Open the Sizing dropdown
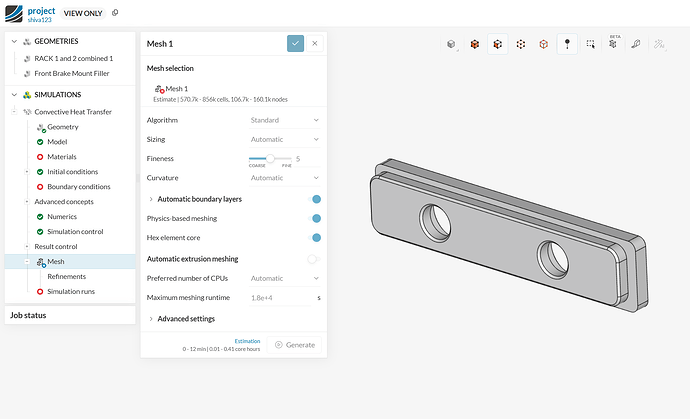690x419 pixels. (284, 140)
